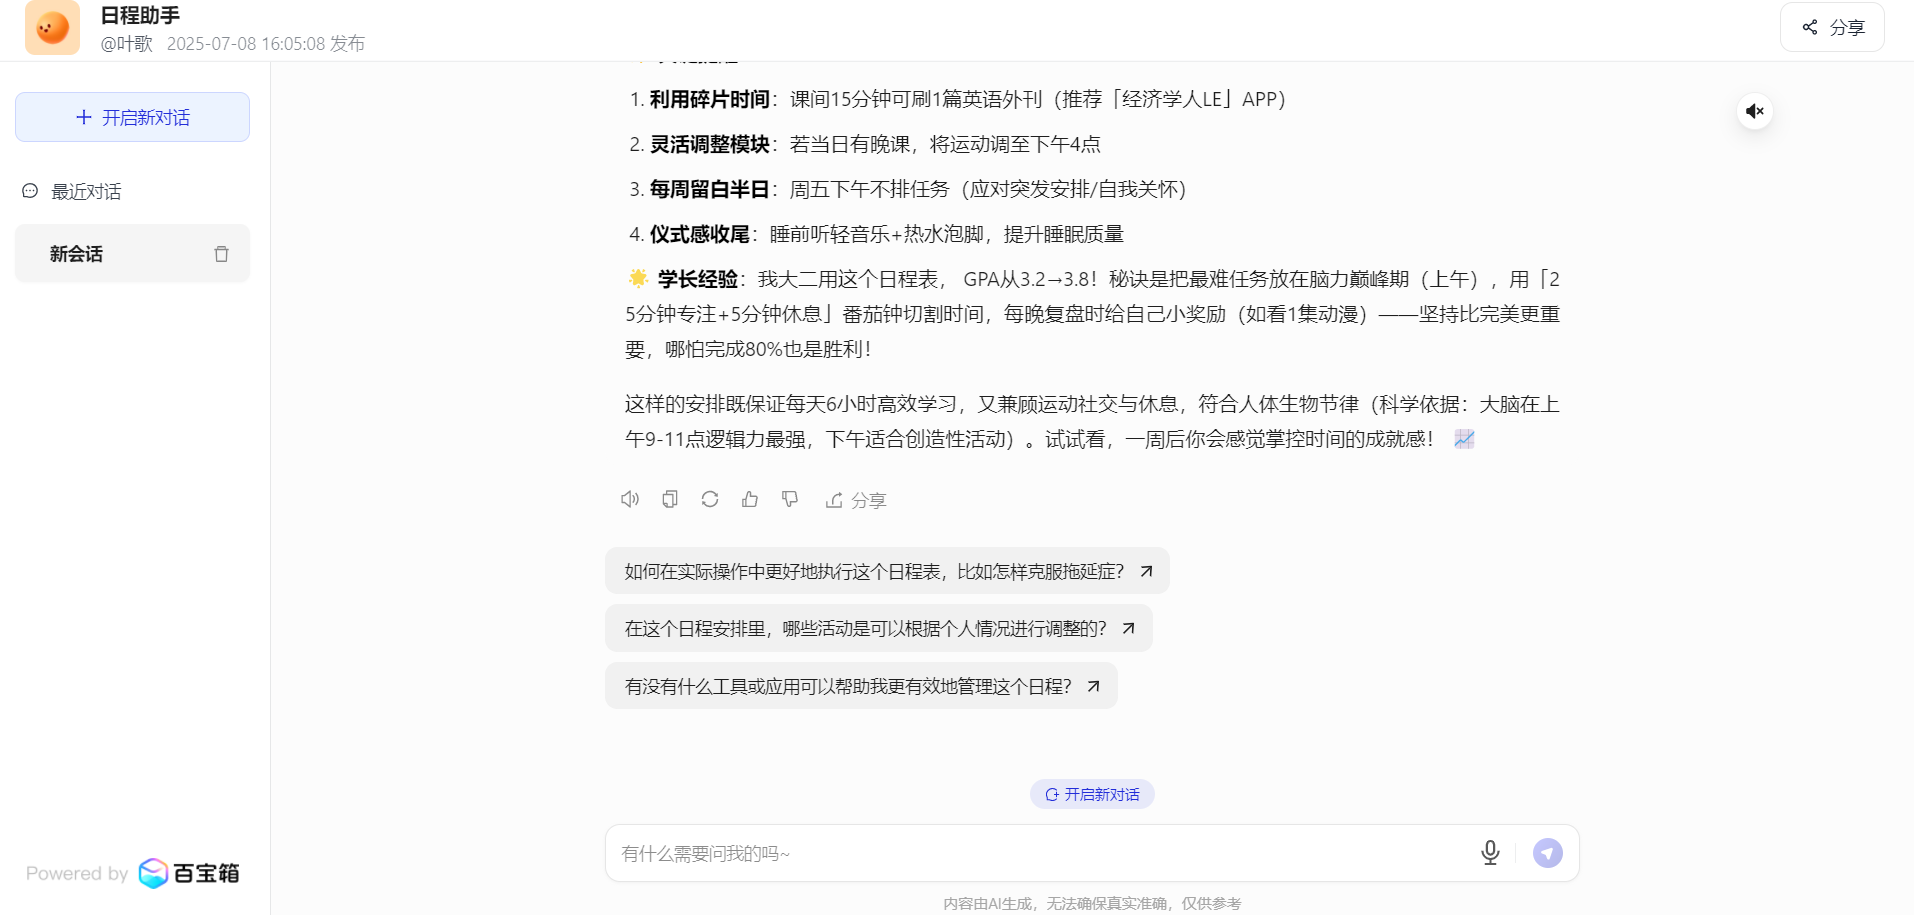
Task: Dislike the reply with thumbs-down icon
Action: 790,499
